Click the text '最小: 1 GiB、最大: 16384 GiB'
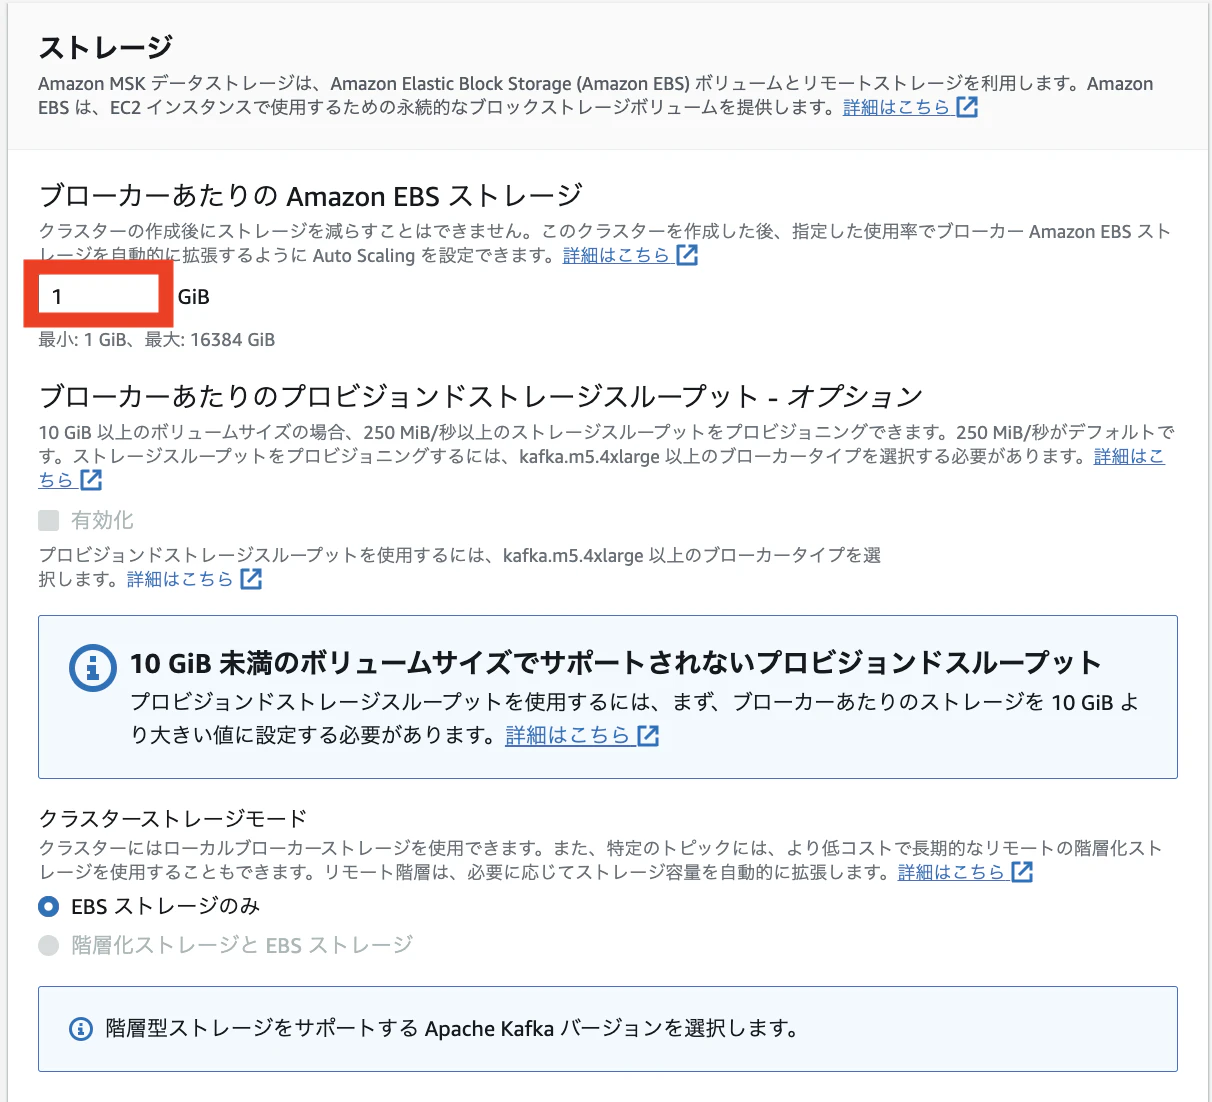Screen dimensions: 1212x1102 point(157,340)
